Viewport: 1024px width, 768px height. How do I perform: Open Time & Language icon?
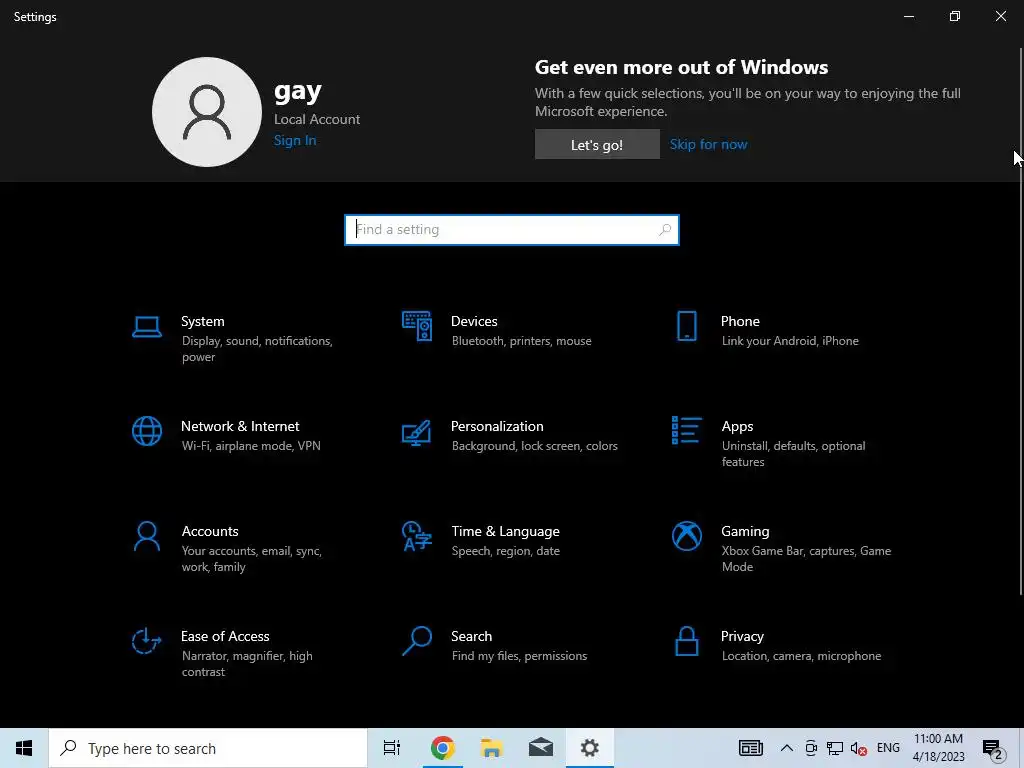click(417, 536)
